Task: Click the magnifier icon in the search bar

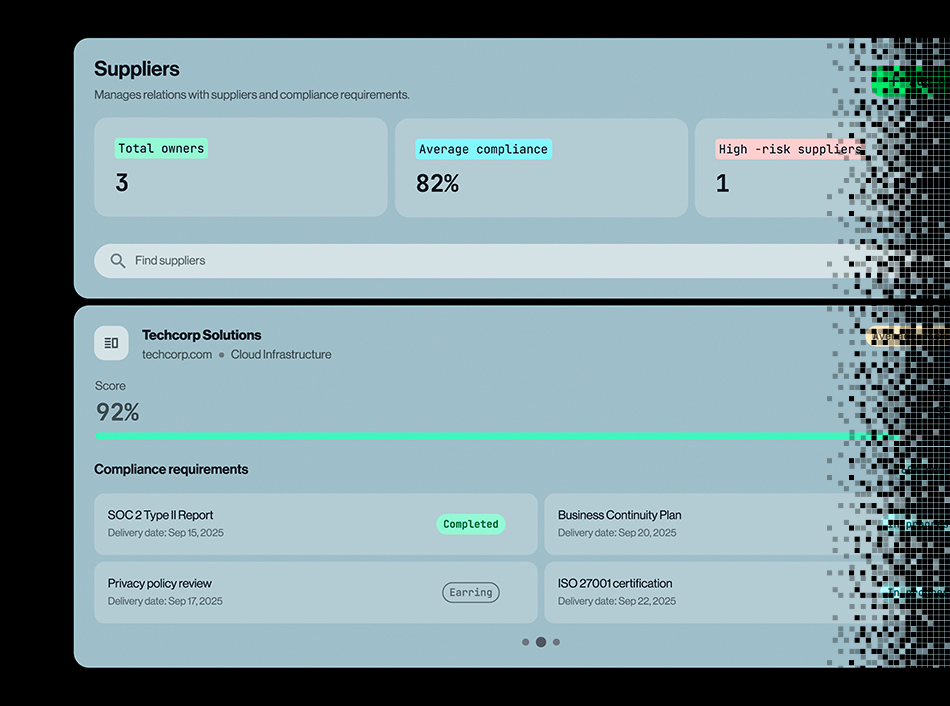Action: coord(118,261)
